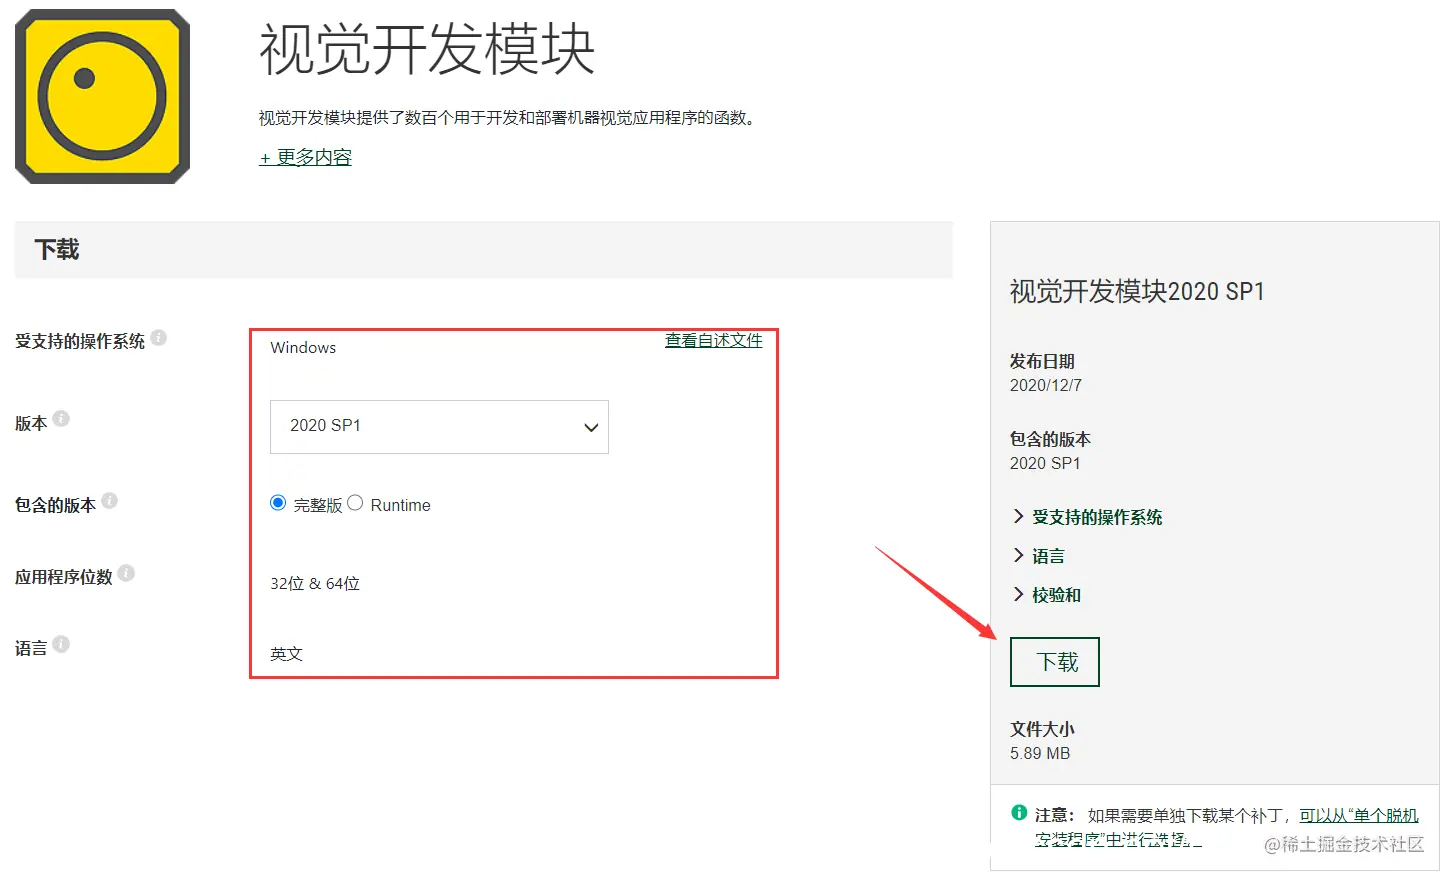Click the 下载 download button

[x=1055, y=662]
